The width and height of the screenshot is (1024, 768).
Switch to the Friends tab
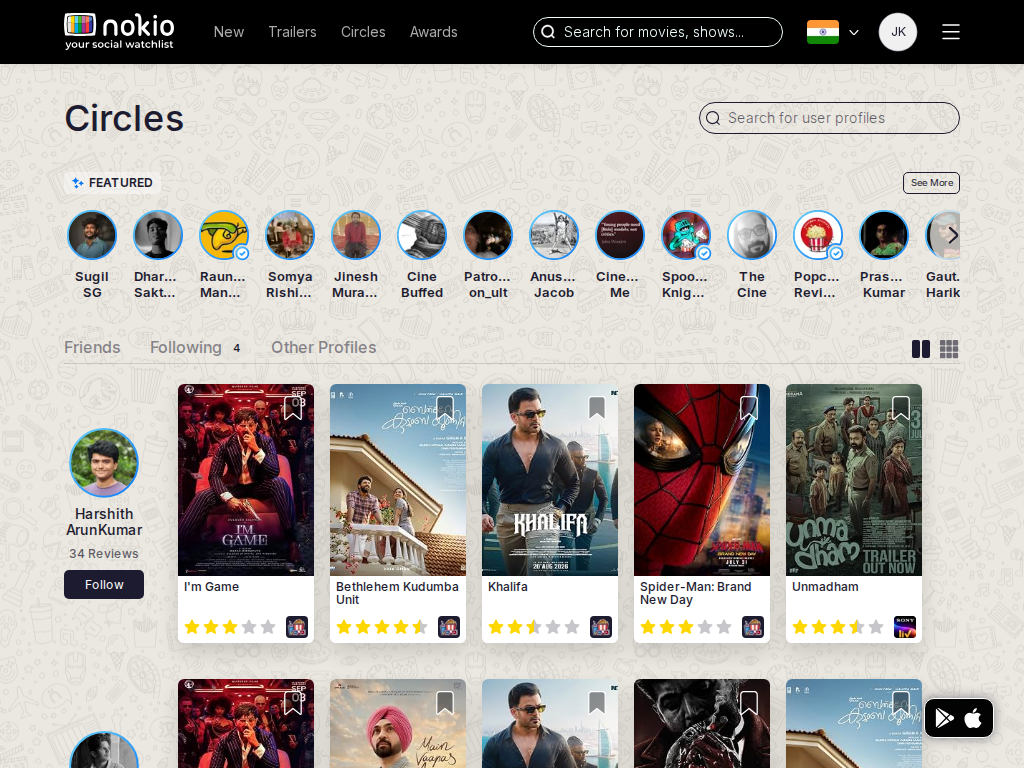(x=92, y=347)
